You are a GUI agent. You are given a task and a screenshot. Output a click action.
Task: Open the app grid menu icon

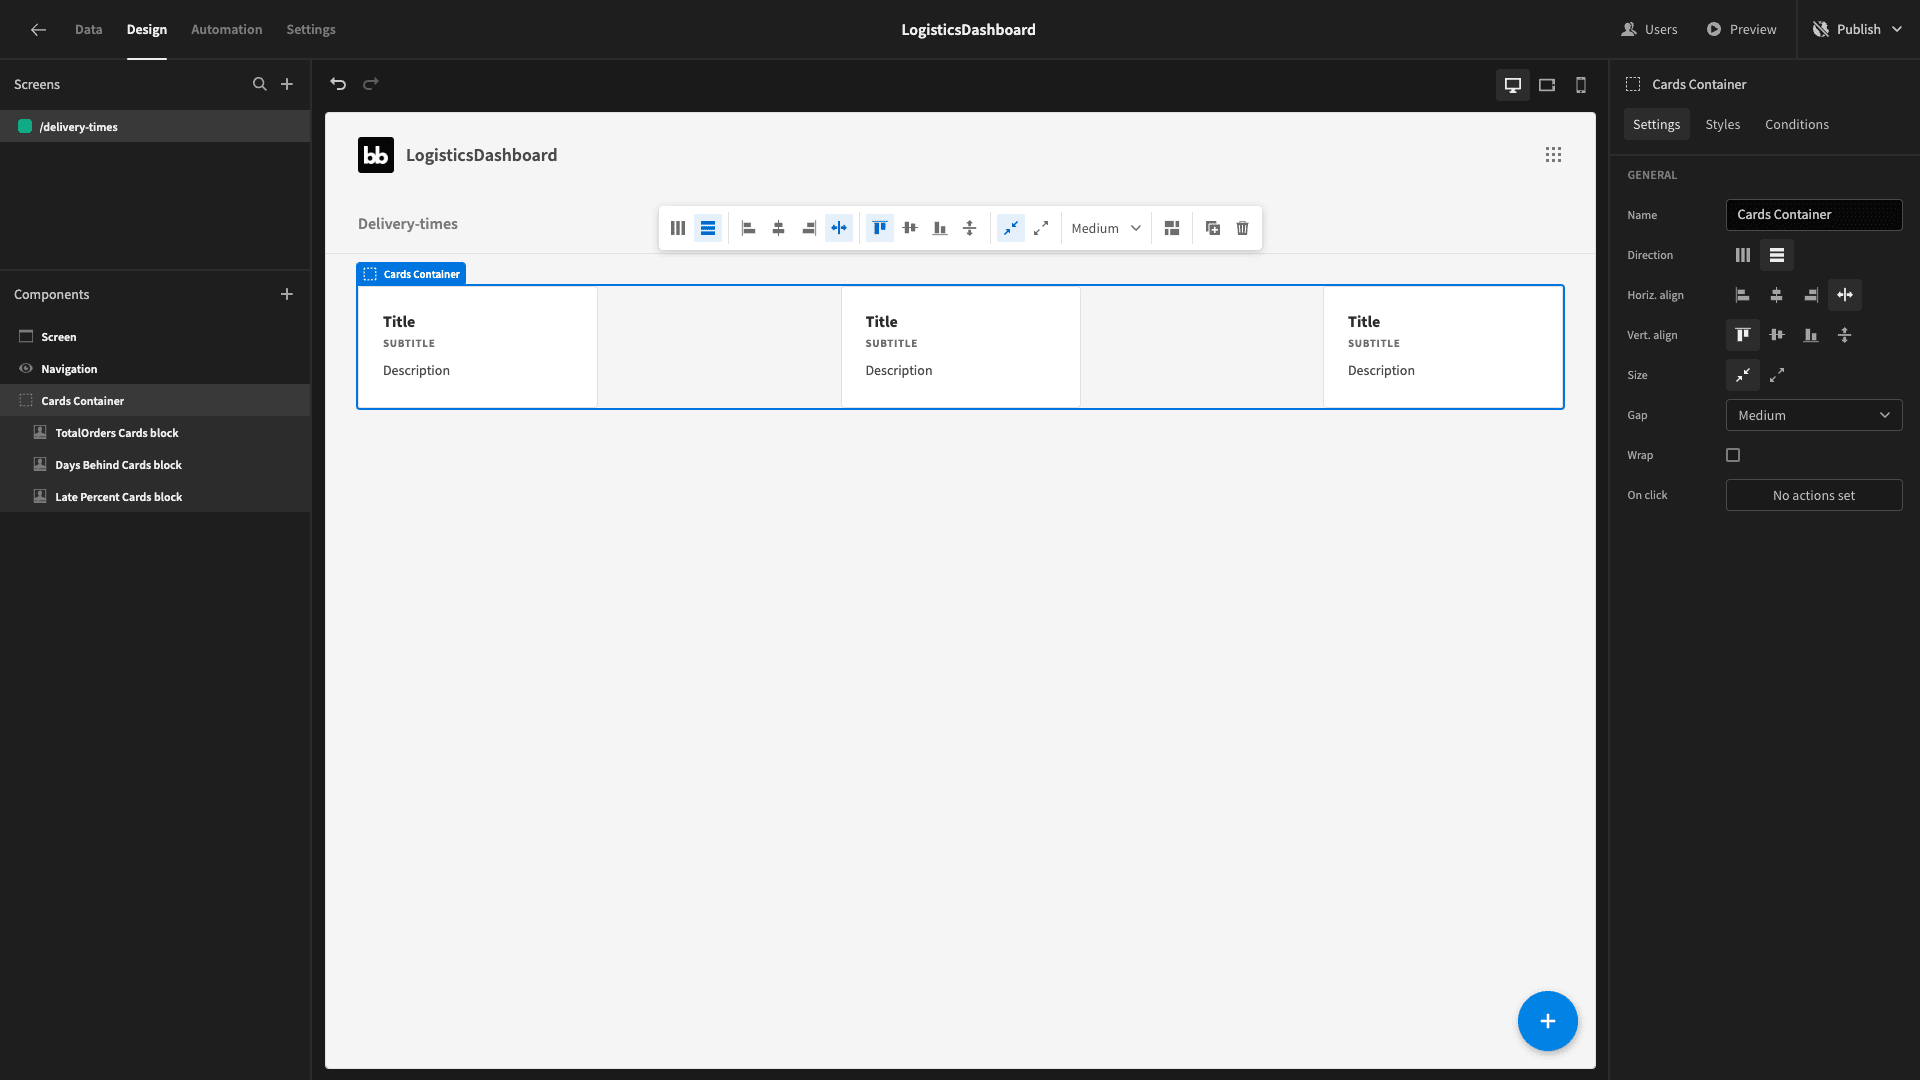[x=1553, y=155]
